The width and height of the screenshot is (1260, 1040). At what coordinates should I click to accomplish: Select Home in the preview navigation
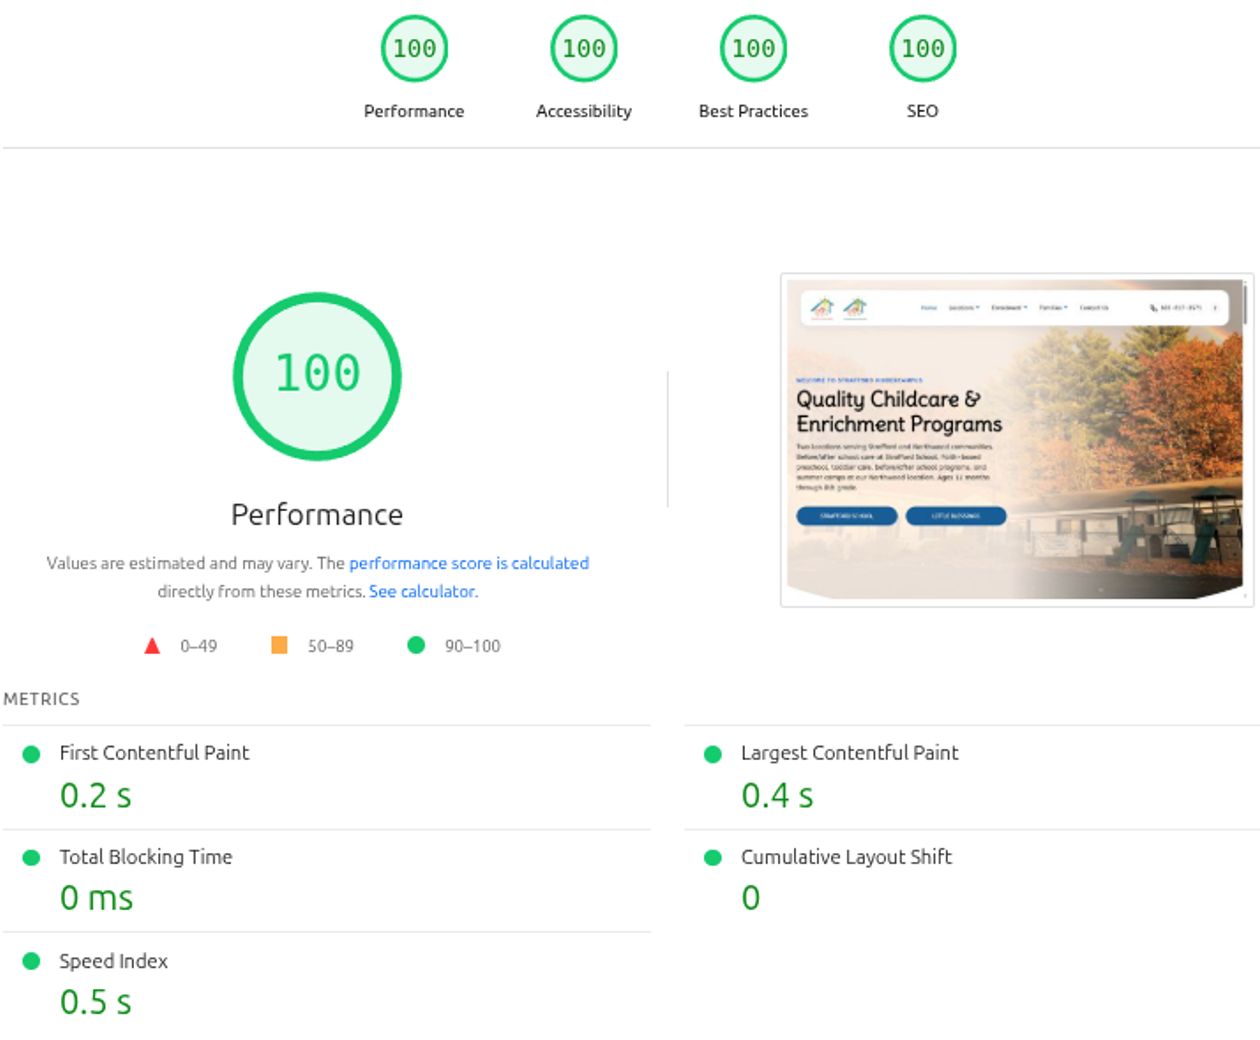[x=930, y=308]
